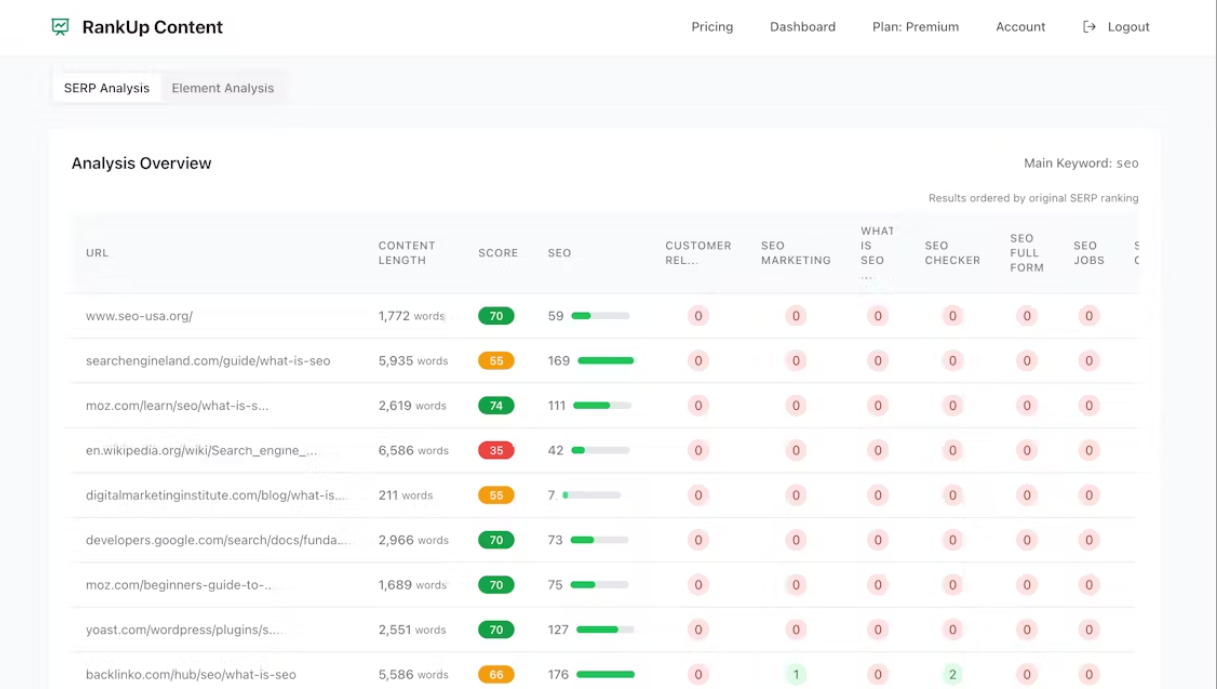Open the backlinko.com/hub/seo/what-is-seo URL

(191, 675)
